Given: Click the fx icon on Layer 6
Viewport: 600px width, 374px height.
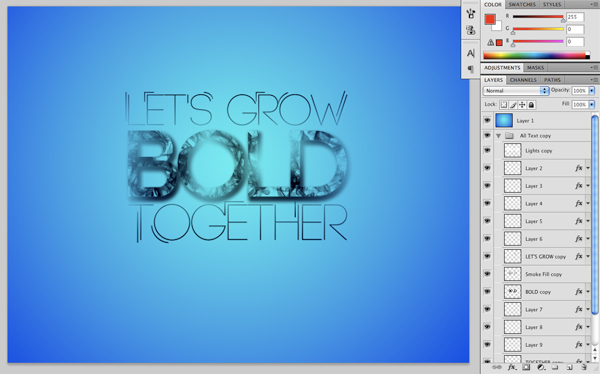Looking at the screenshot, I should point(579,238).
